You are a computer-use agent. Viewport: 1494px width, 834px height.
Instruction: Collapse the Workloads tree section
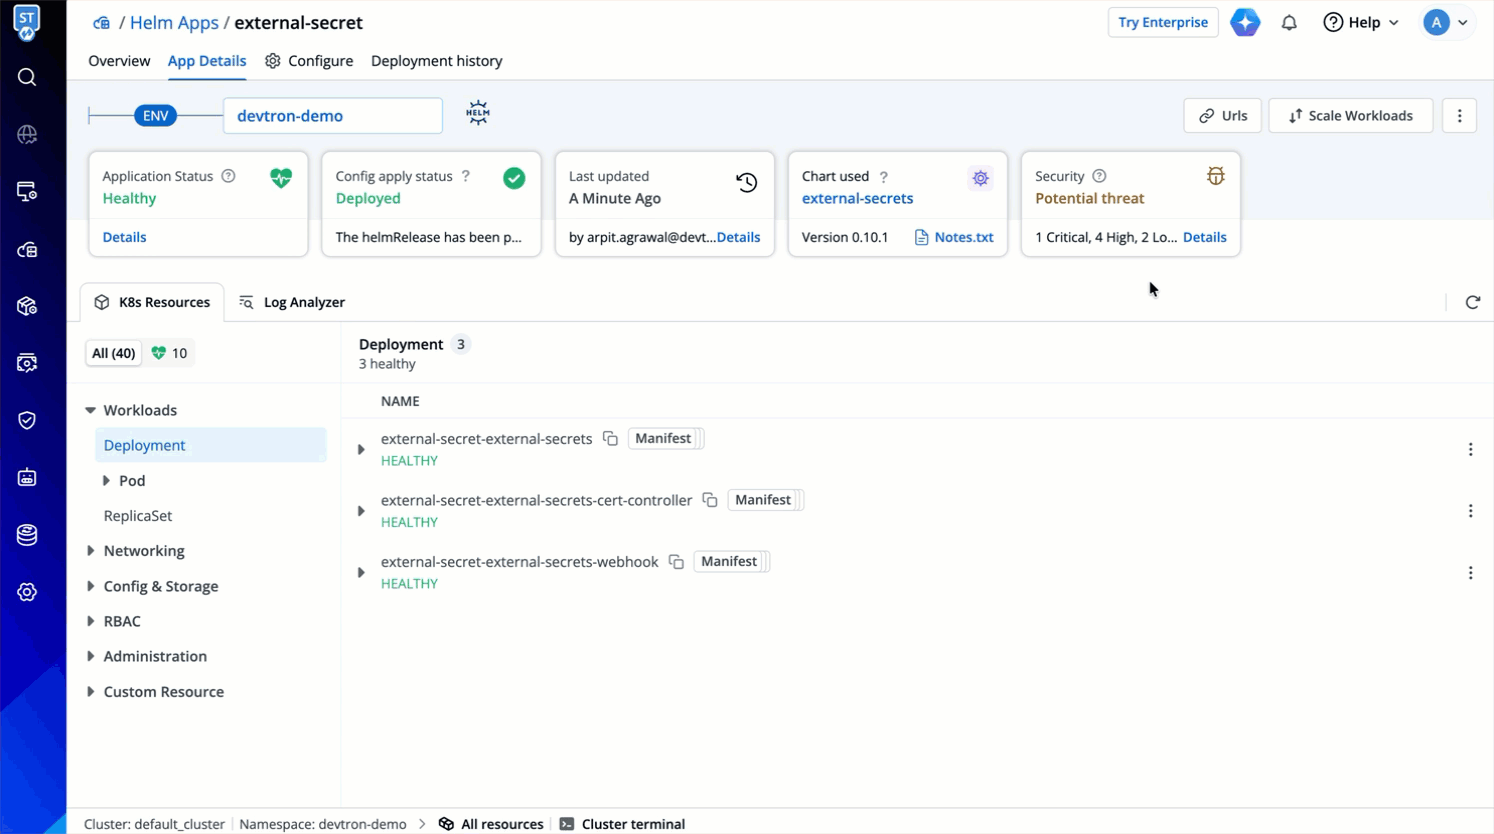click(91, 410)
